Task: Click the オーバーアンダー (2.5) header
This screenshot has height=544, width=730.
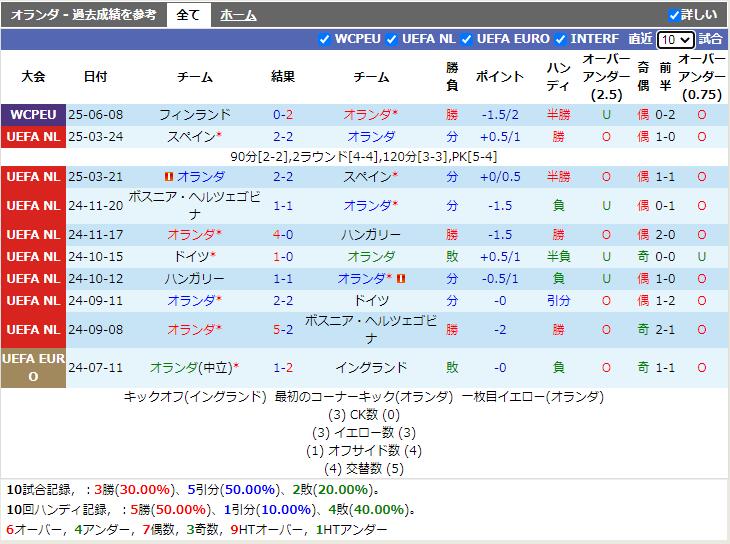Action: click(x=606, y=77)
